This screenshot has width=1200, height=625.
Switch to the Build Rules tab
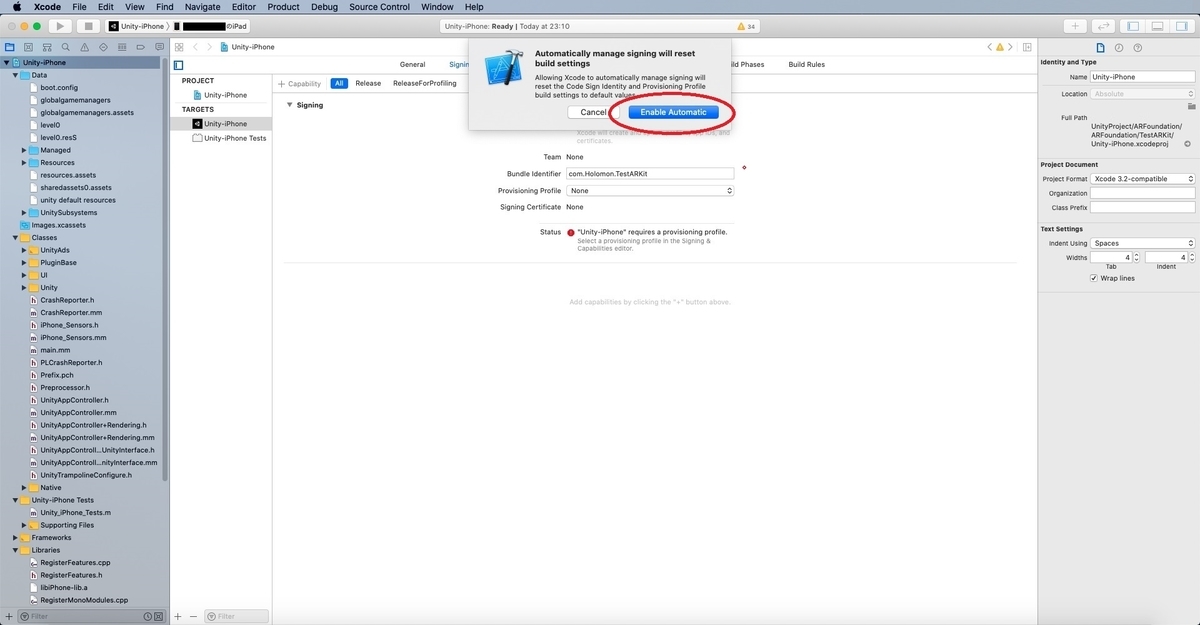(x=807, y=64)
